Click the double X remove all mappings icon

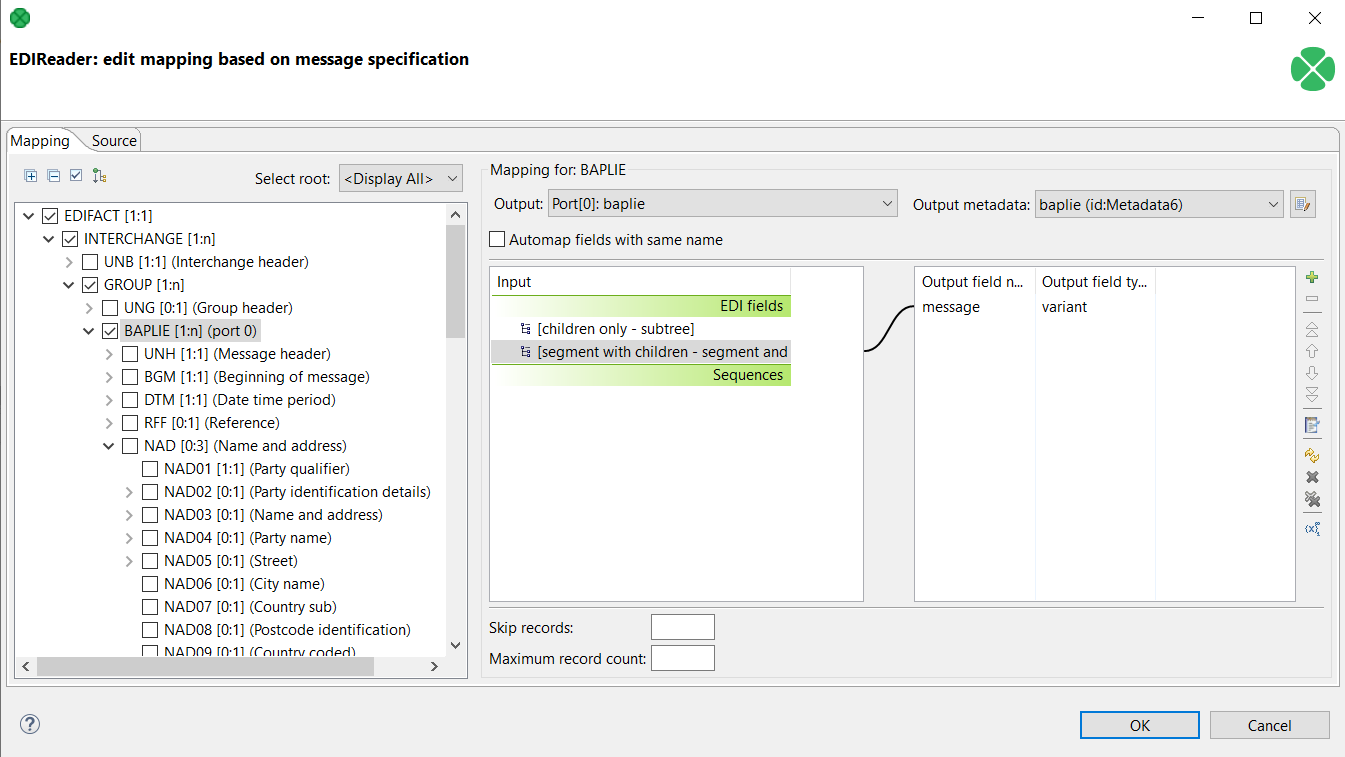pos(1312,500)
